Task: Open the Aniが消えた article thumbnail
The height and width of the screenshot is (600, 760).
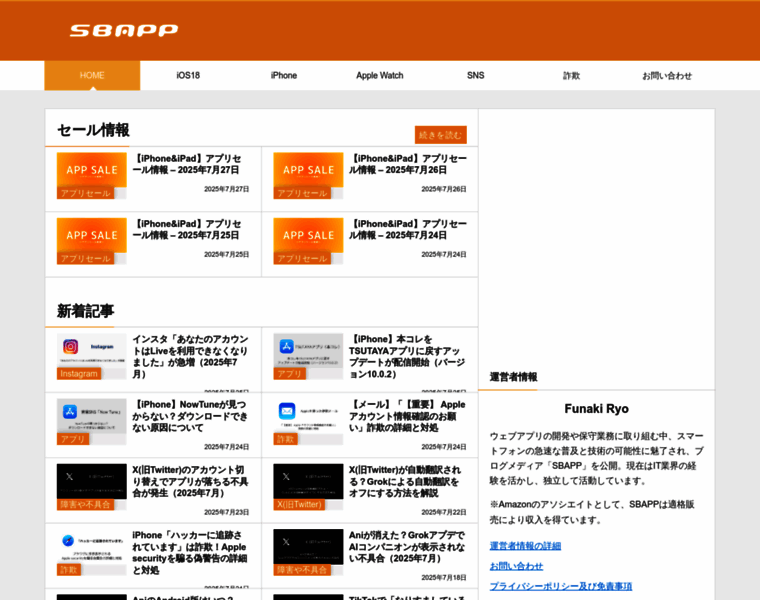Action: click(x=308, y=547)
